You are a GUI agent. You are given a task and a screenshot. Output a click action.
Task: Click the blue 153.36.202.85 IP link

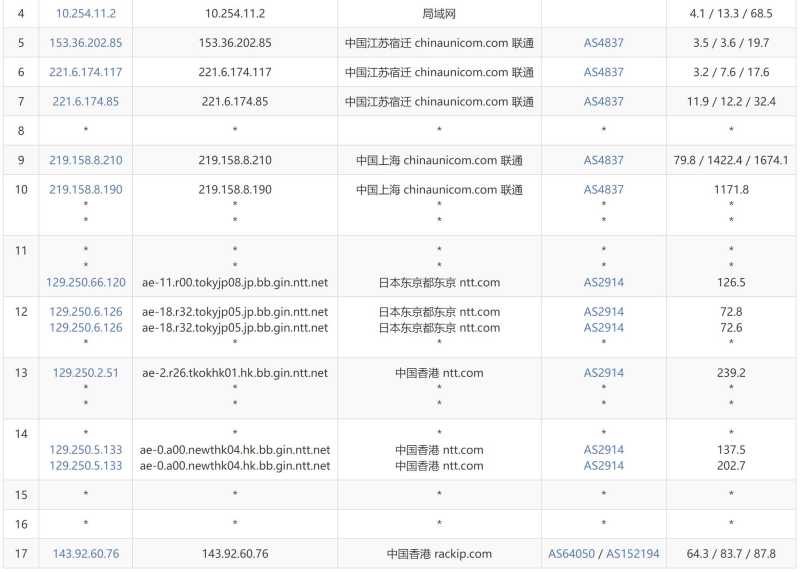85,43
